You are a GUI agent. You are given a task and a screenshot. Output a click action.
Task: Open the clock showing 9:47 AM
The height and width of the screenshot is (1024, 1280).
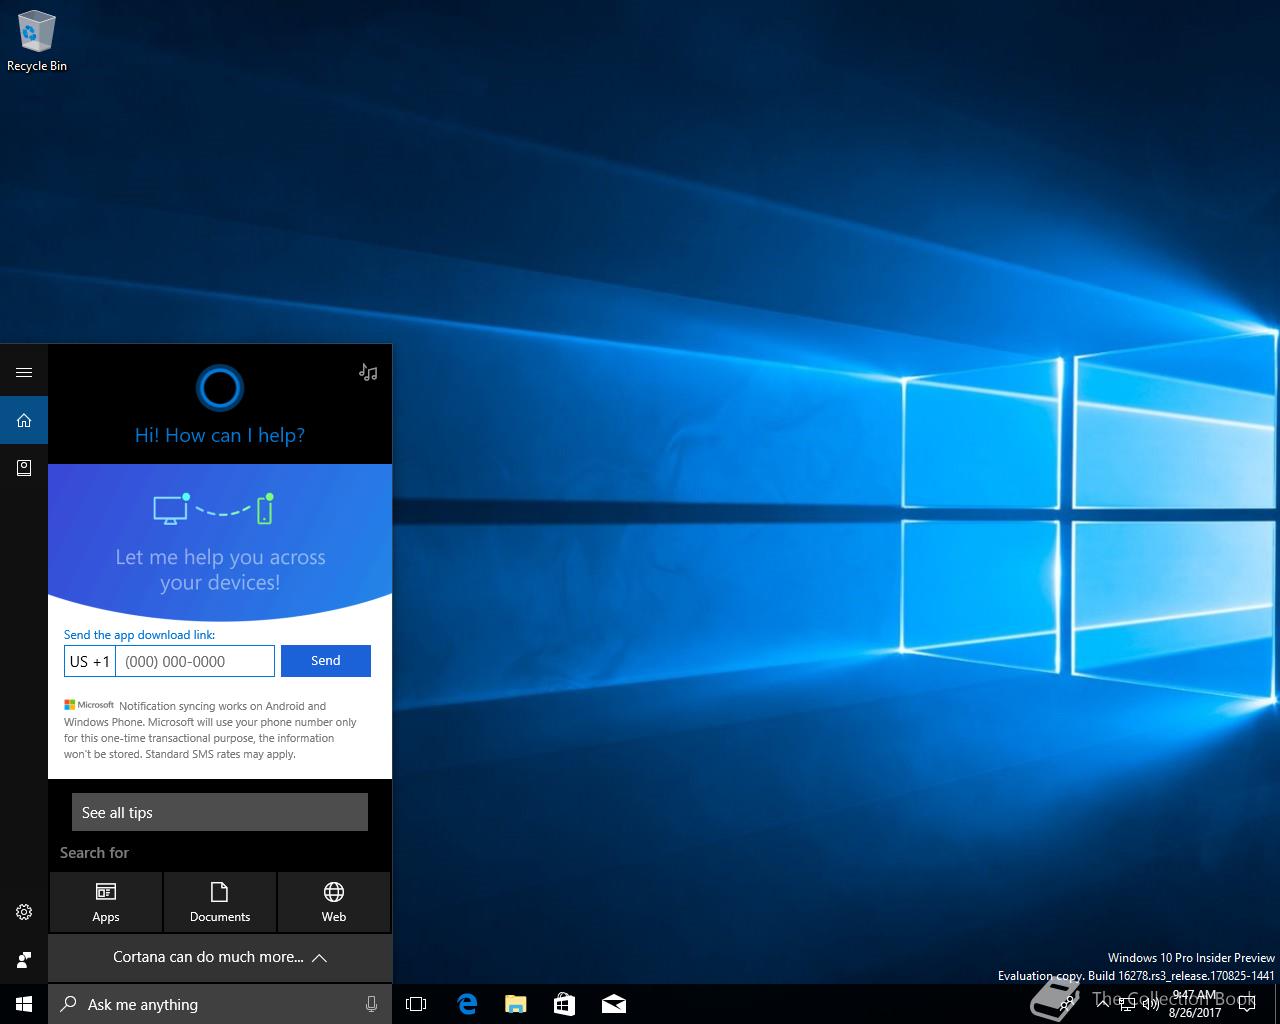click(x=1194, y=1004)
